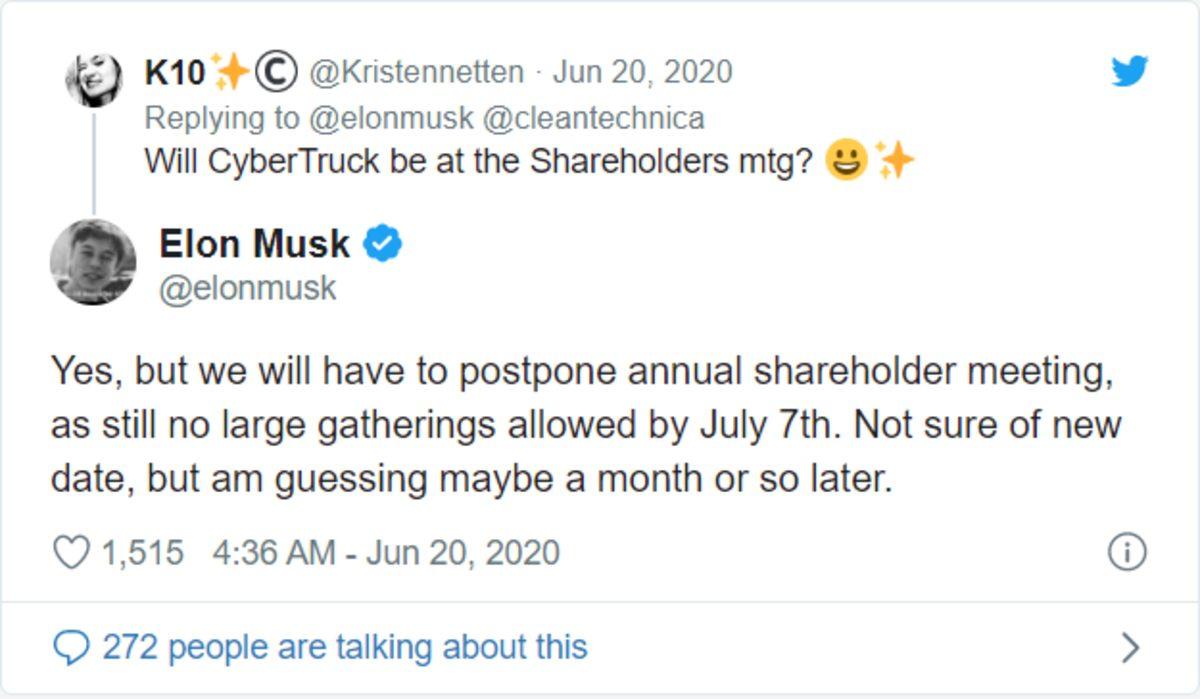This screenshot has height=699, width=1200.
Task: Click the Elon Musk display name
Action: [x=254, y=243]
